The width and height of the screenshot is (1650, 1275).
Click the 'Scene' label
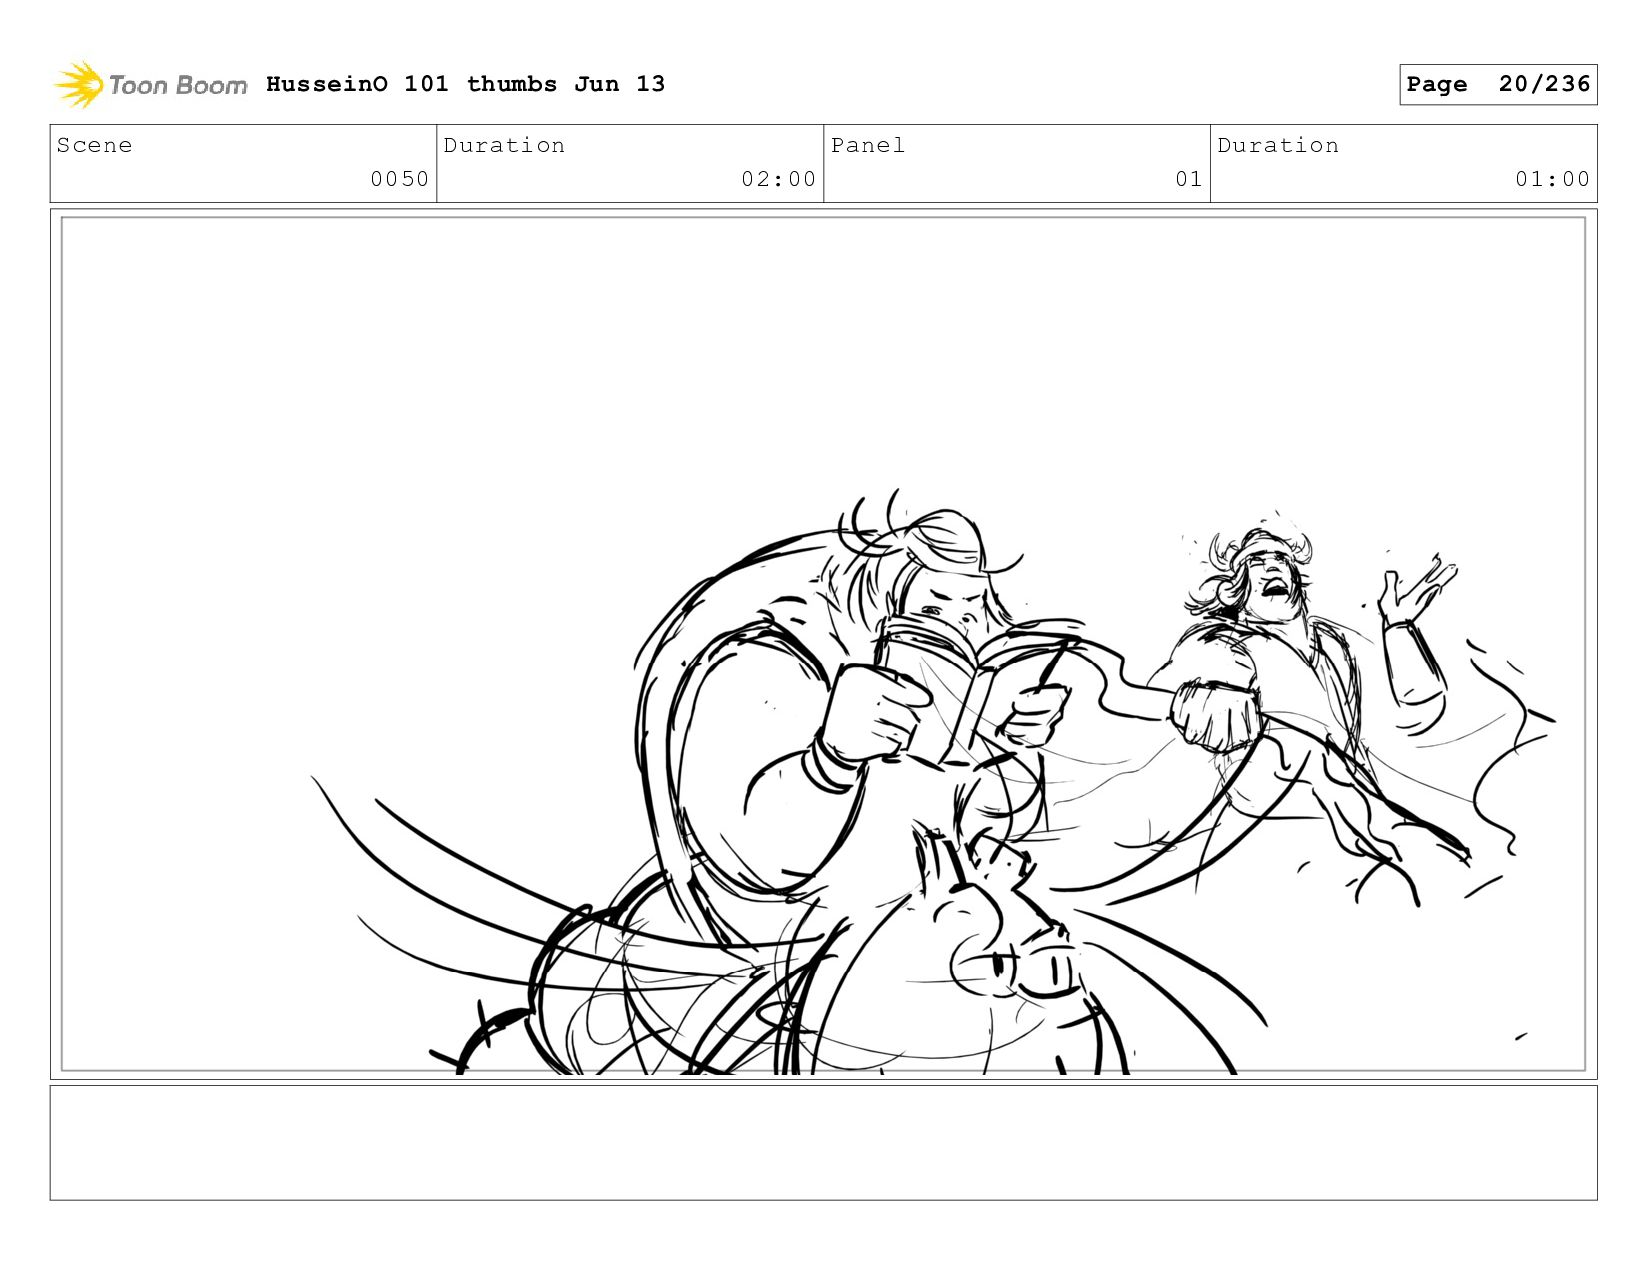[x=95, y=145]
